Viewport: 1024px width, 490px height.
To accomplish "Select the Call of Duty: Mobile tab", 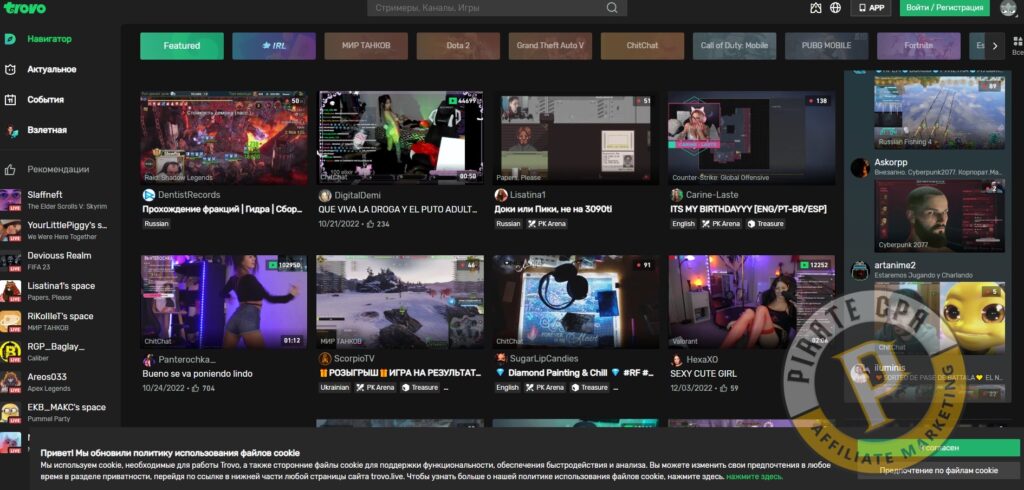I will pyautogui.click(x=734, y=46).
